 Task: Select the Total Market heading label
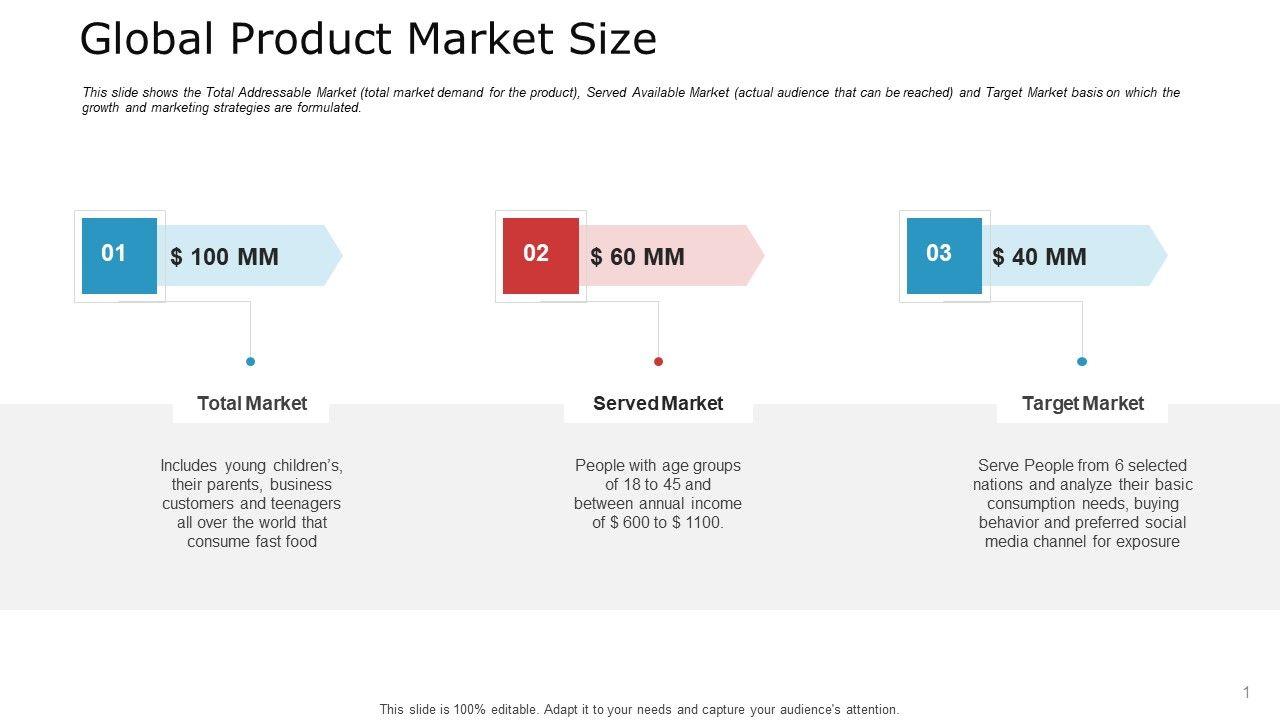251,404
